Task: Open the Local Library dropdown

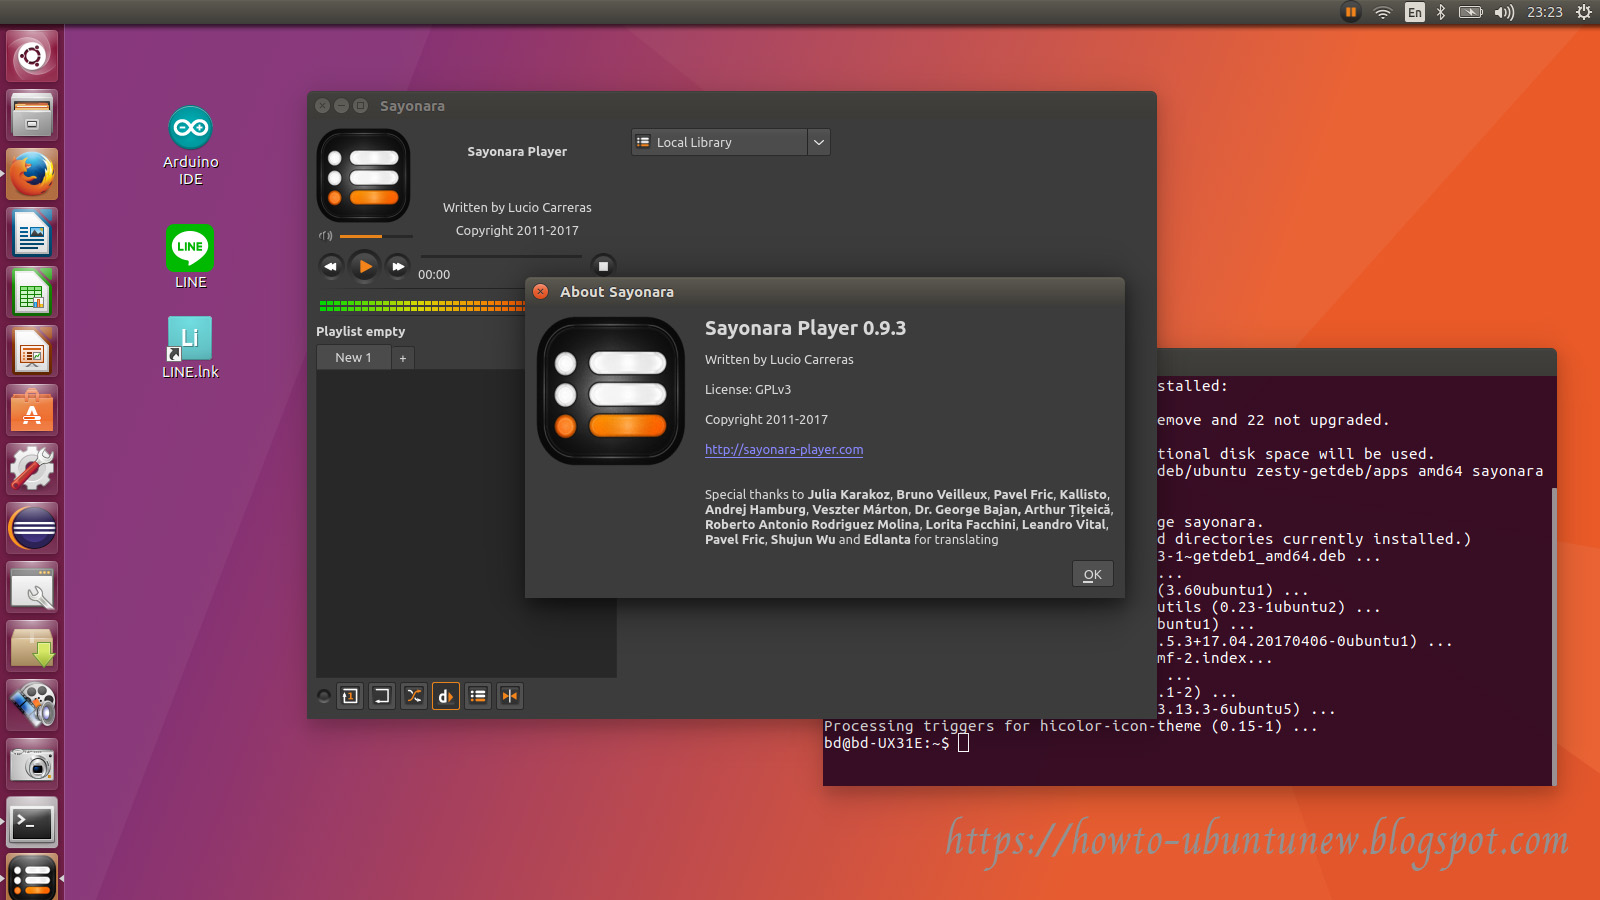Action: tap(818, 142)
